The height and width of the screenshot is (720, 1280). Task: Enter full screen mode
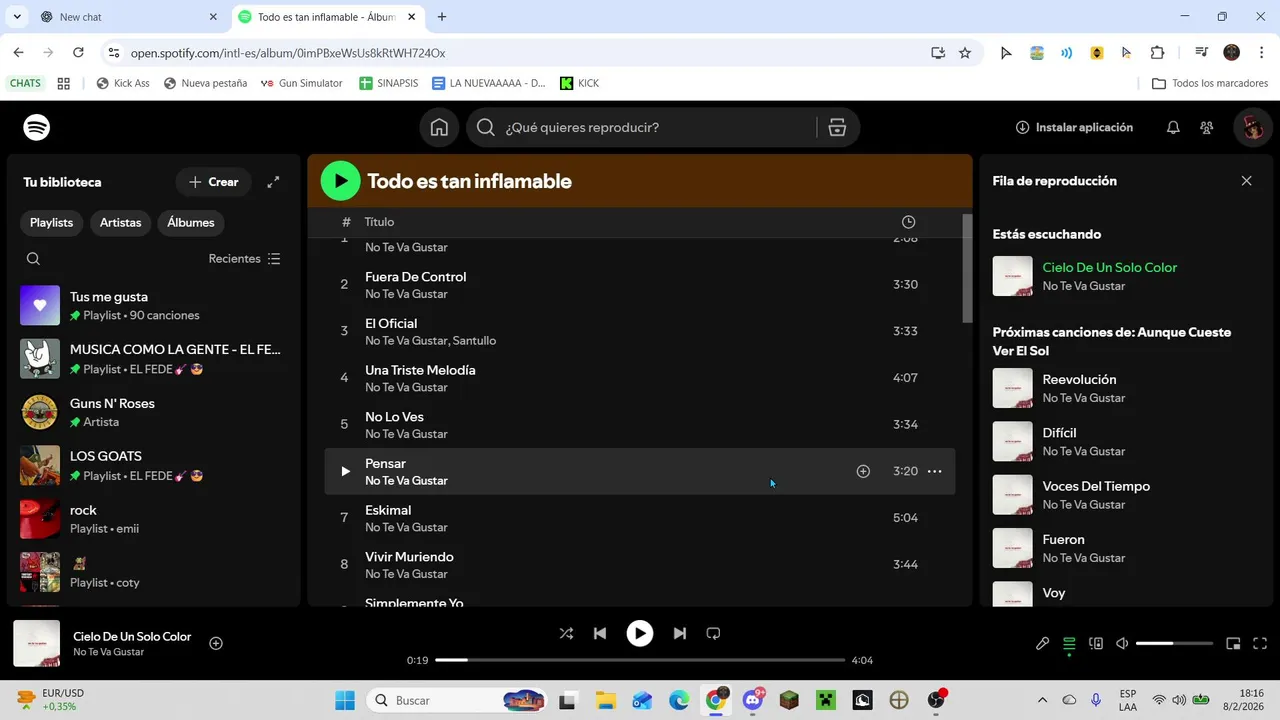(x=1260, y=643)
